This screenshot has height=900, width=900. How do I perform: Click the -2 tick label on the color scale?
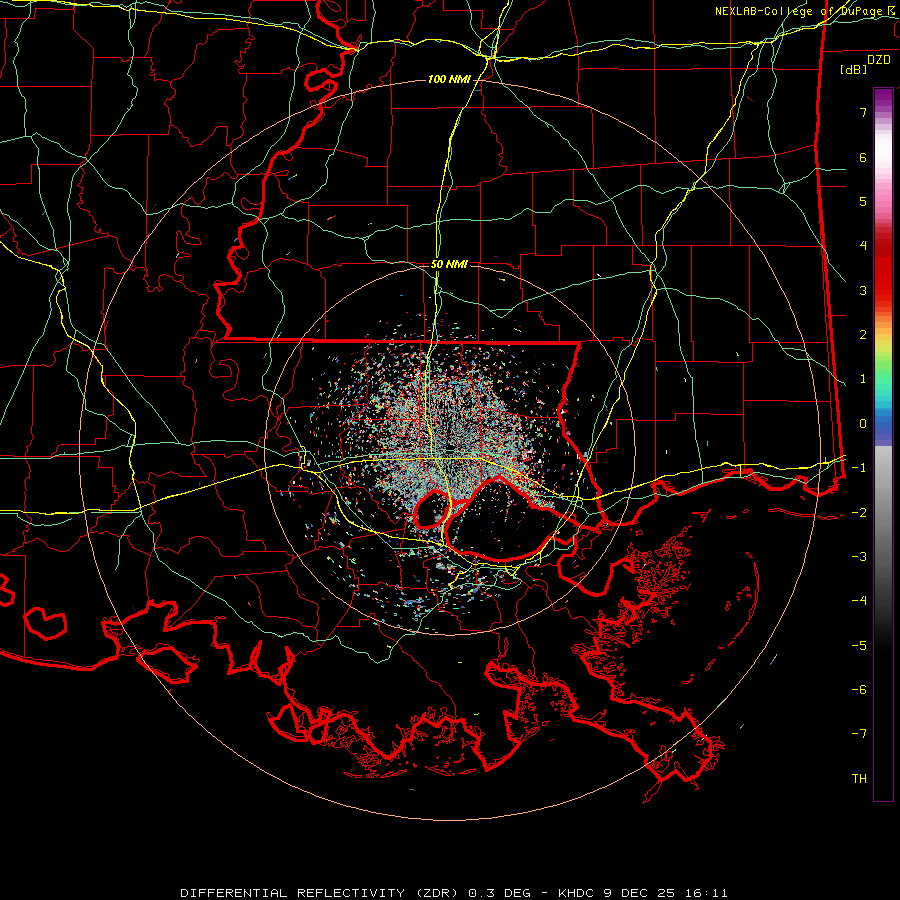[859, 512]
